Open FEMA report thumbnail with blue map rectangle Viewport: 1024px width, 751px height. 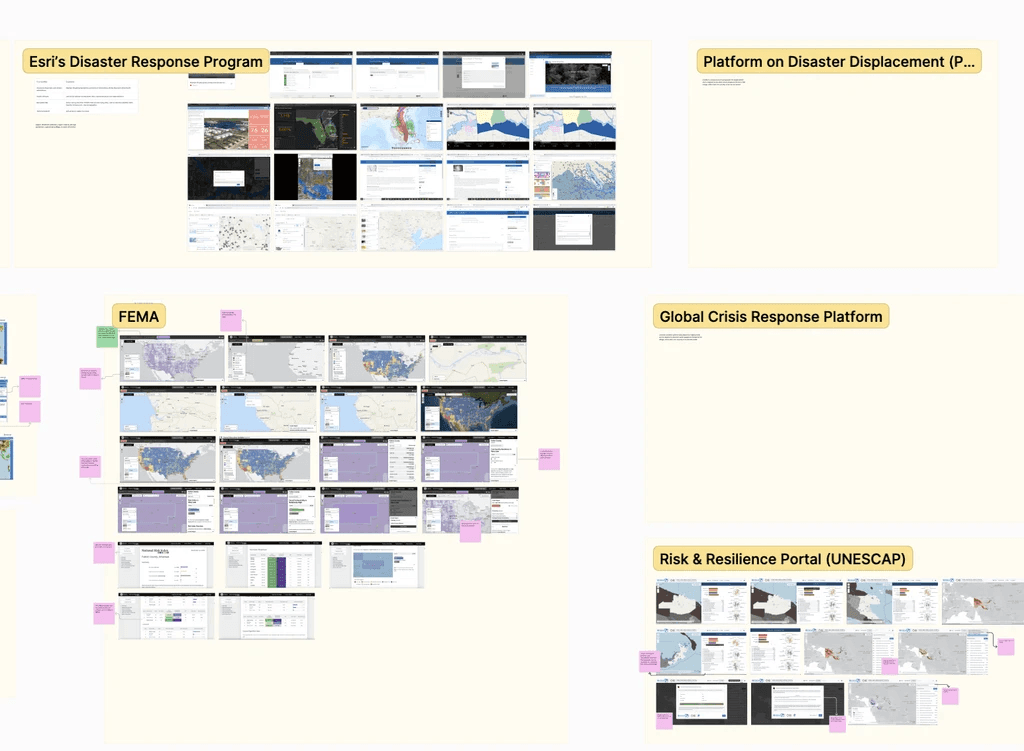[377, 565]
